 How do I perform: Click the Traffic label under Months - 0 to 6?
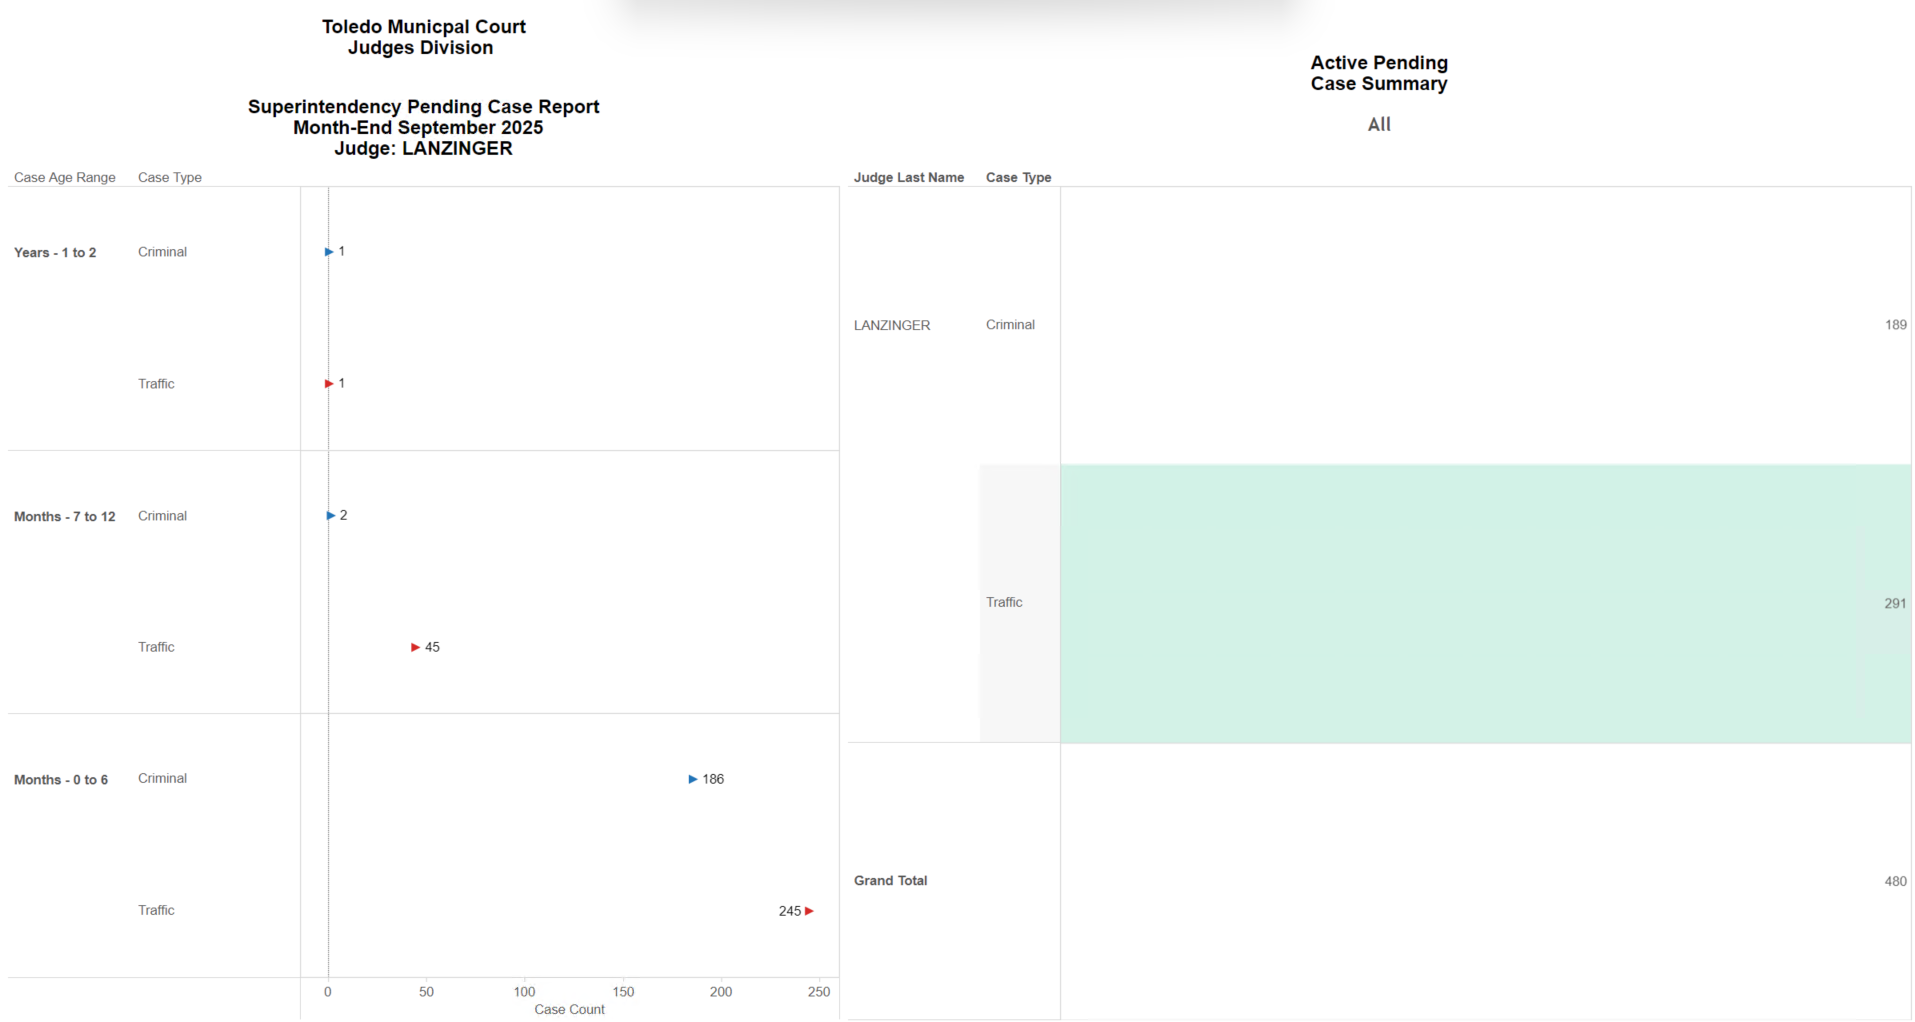click(156, 911)
